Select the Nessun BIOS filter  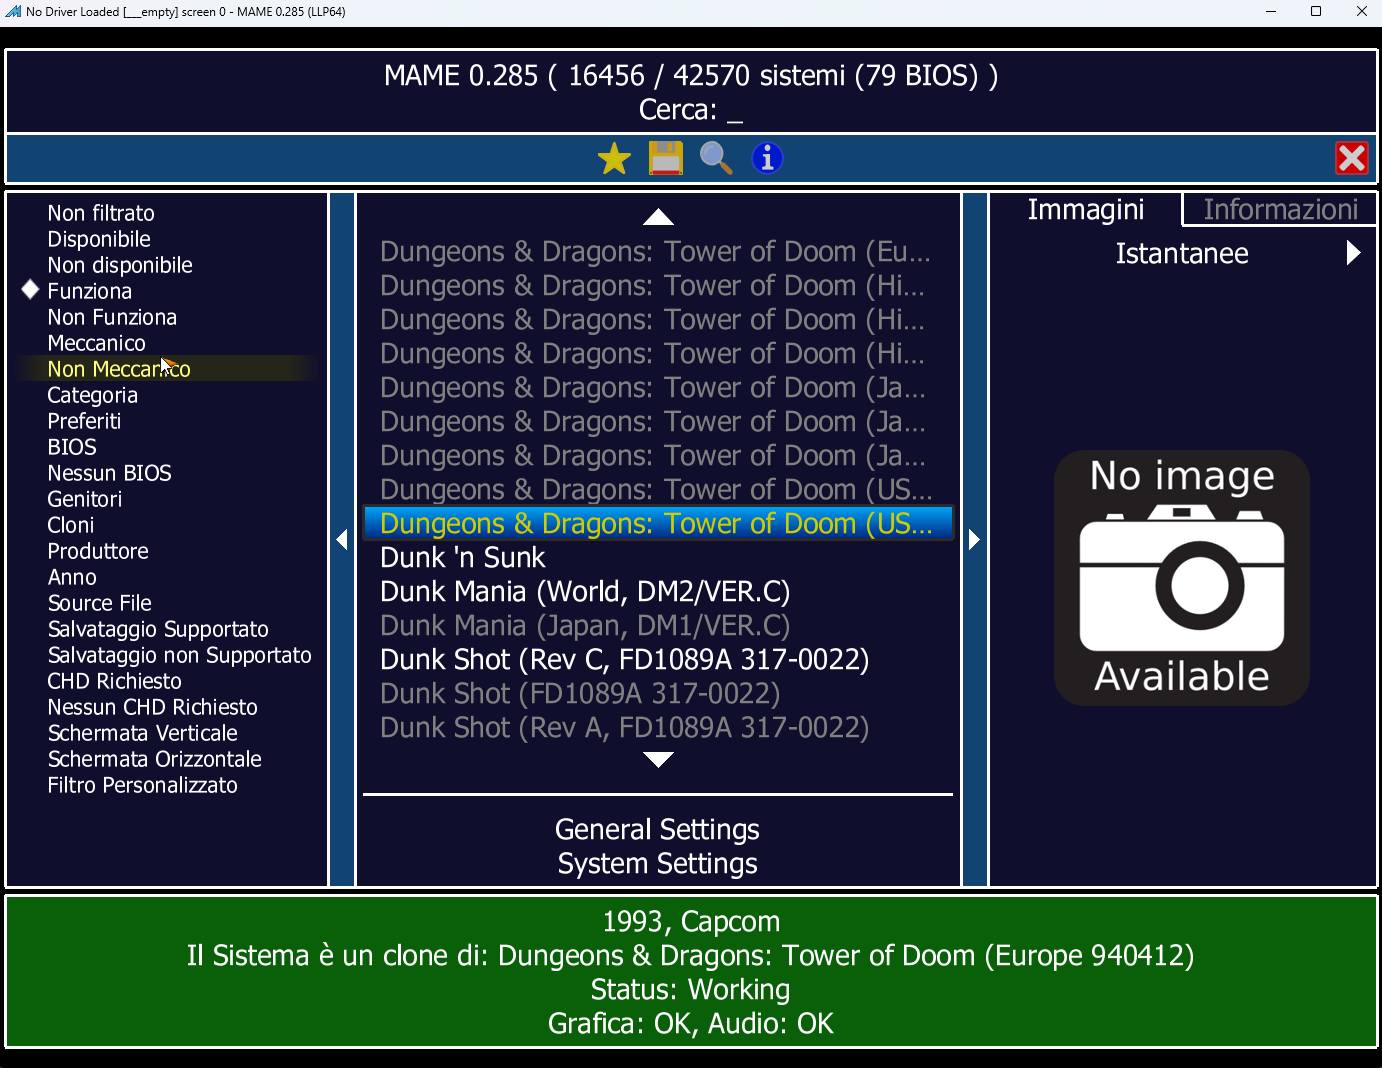109,473
